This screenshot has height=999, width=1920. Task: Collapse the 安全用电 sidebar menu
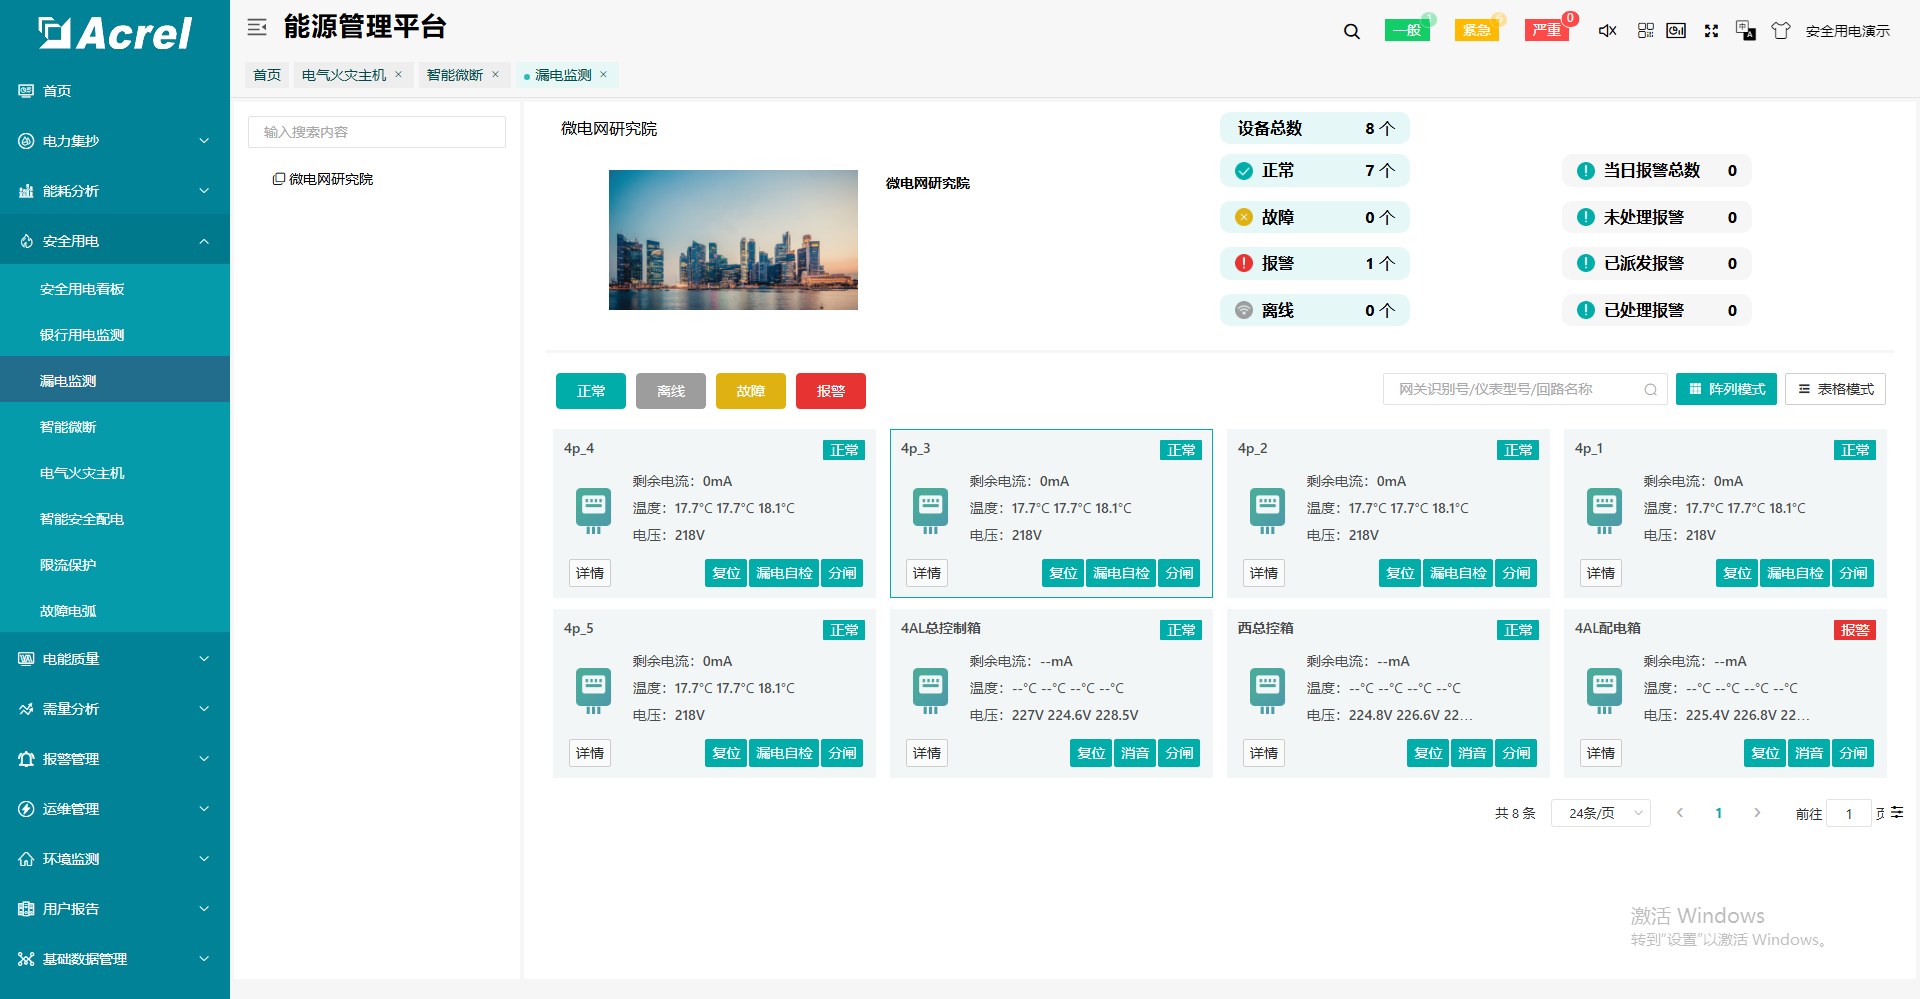(115, 241)
